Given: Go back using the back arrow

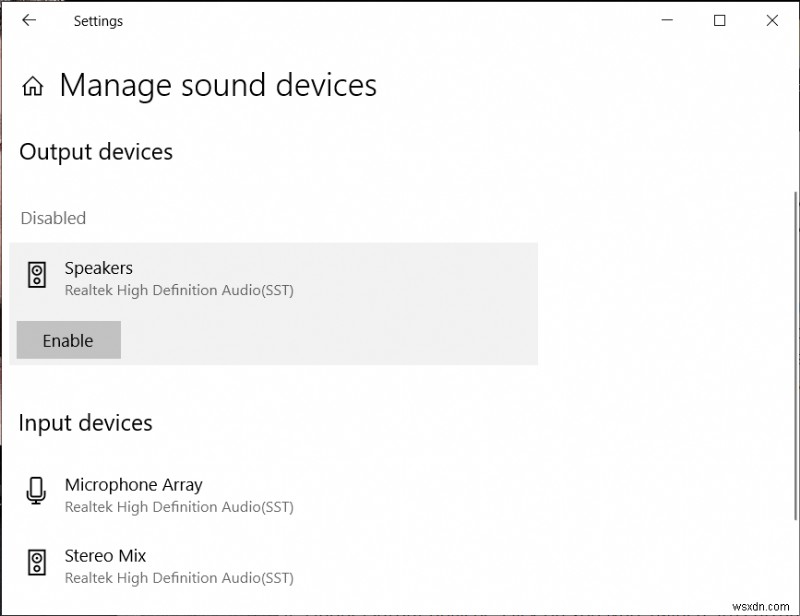Looking at the screenshot, I should 29,21.
